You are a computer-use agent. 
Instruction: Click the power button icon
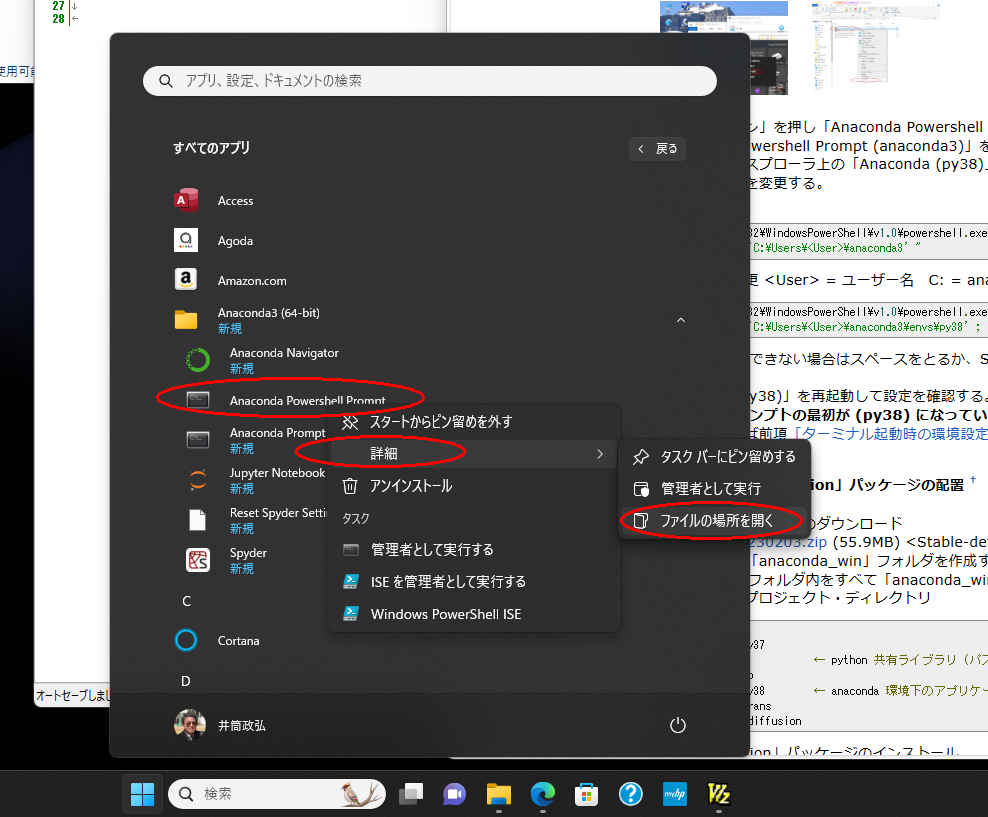pyautogui.click(x=677, y=725)
